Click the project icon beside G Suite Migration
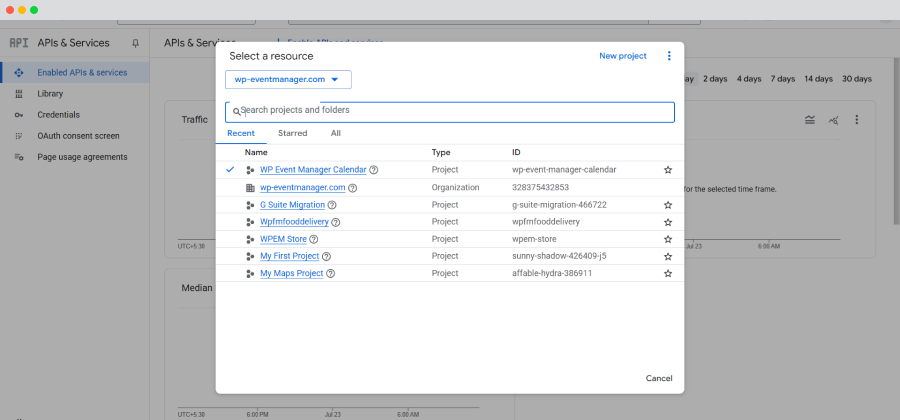 tap(250, 205)
